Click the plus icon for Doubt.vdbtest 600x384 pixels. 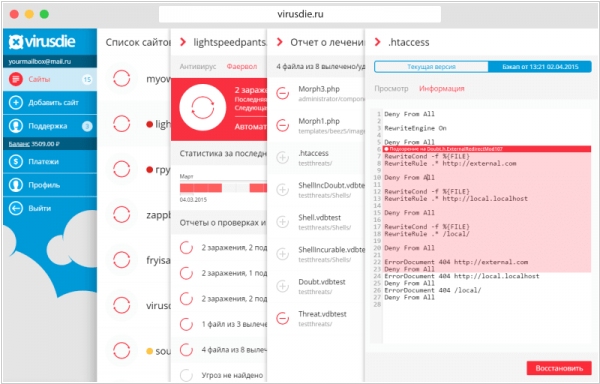[282, 286]
